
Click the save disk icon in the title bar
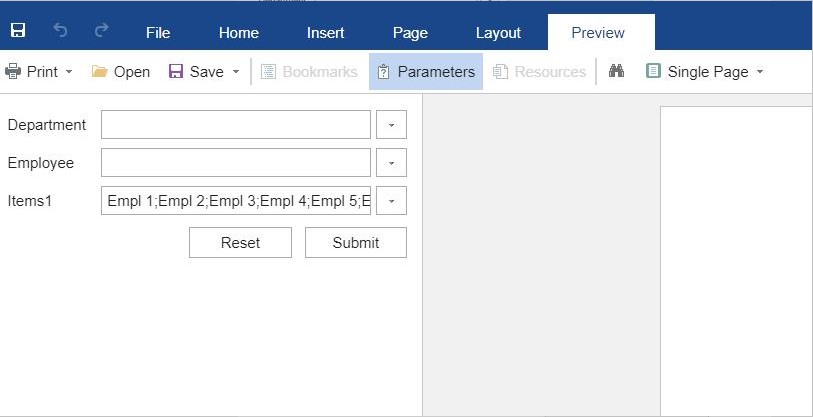(18, 31)
